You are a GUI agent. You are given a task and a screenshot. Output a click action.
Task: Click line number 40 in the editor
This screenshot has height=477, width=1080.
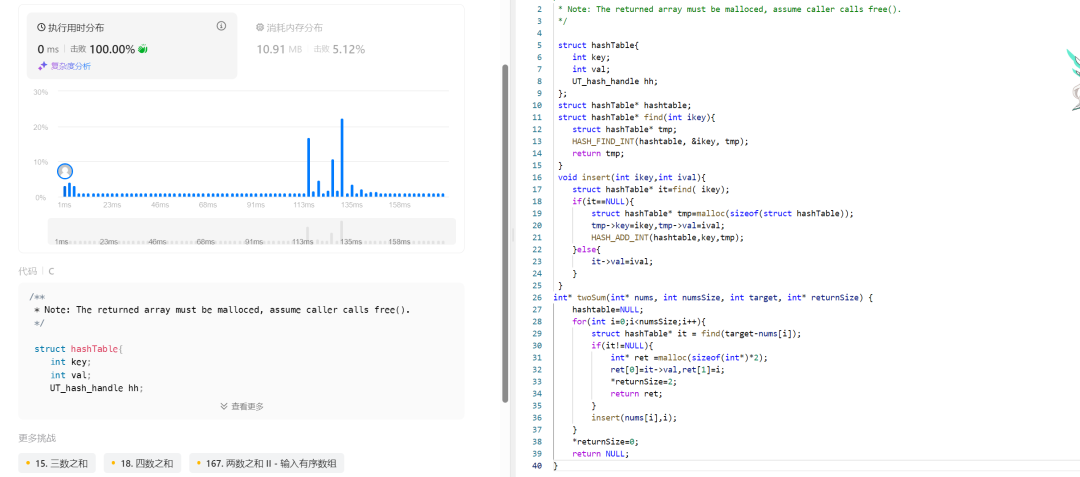coord(539,466)
